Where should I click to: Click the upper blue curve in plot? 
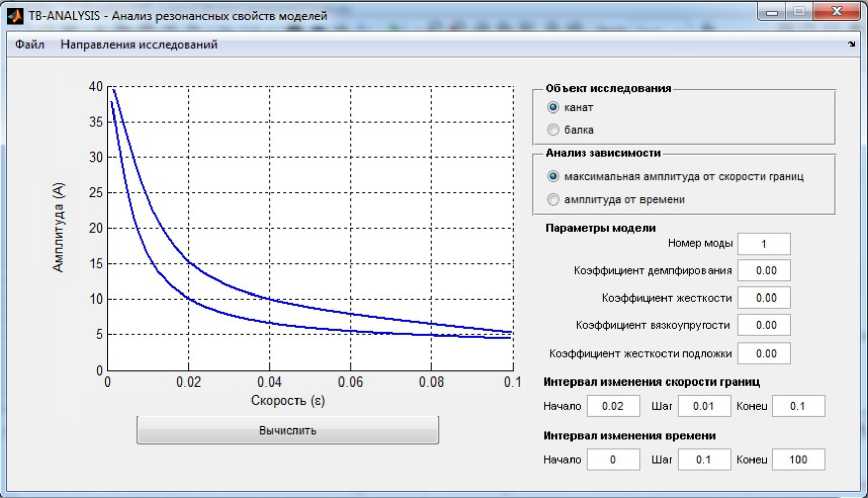[x=189, y=262]
